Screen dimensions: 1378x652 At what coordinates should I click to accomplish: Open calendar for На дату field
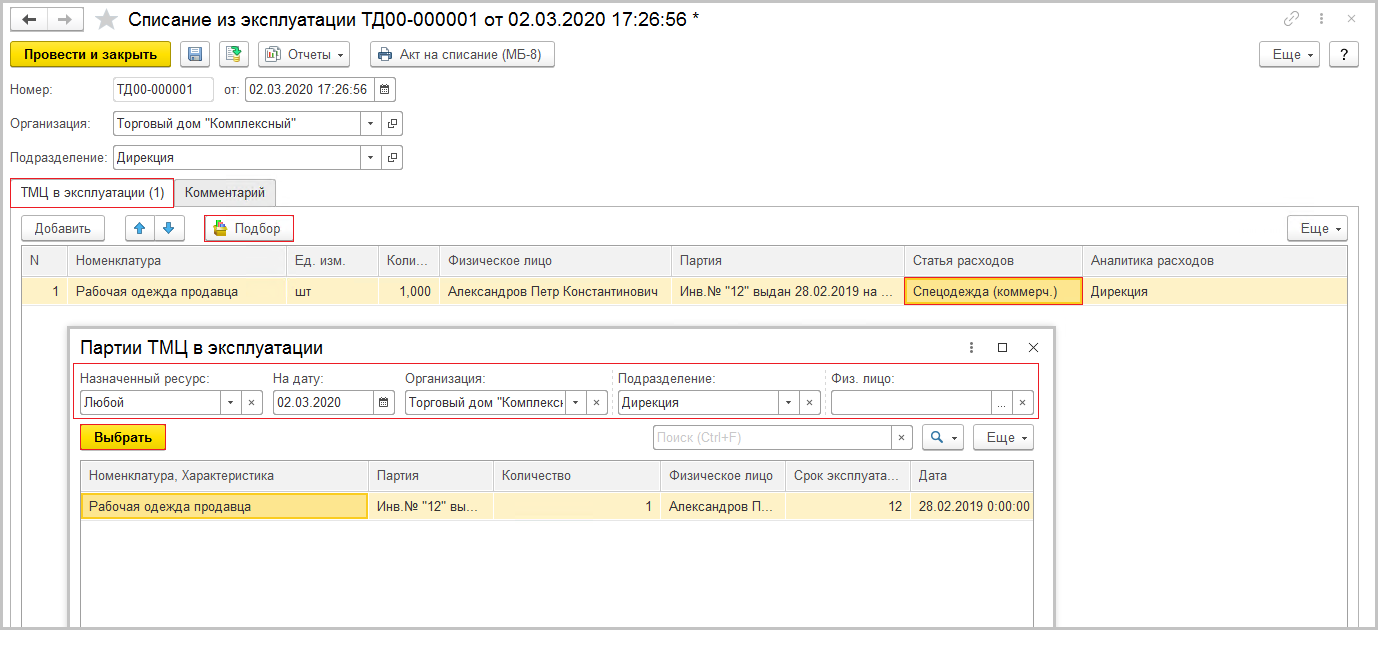click(x=384, y=402)
